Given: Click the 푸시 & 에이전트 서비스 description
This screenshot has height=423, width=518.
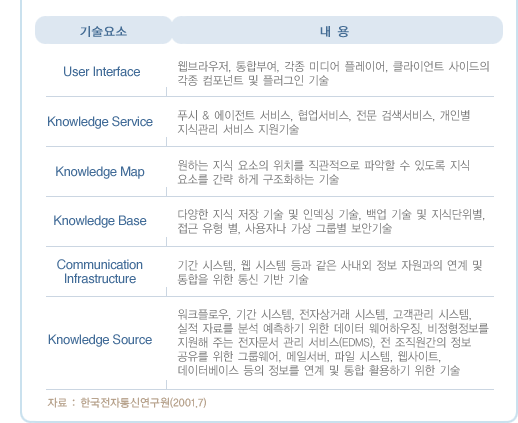Looking at the screenshot, I should [324, 122].
